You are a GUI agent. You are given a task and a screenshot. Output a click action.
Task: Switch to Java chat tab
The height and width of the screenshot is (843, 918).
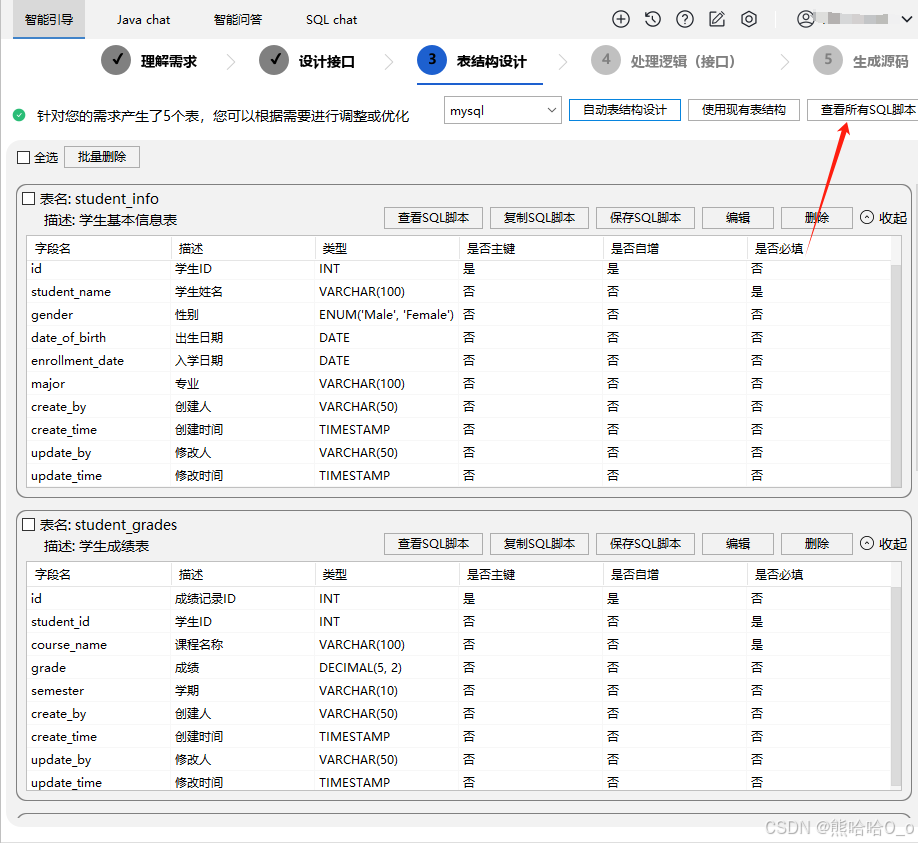point(143,20)
